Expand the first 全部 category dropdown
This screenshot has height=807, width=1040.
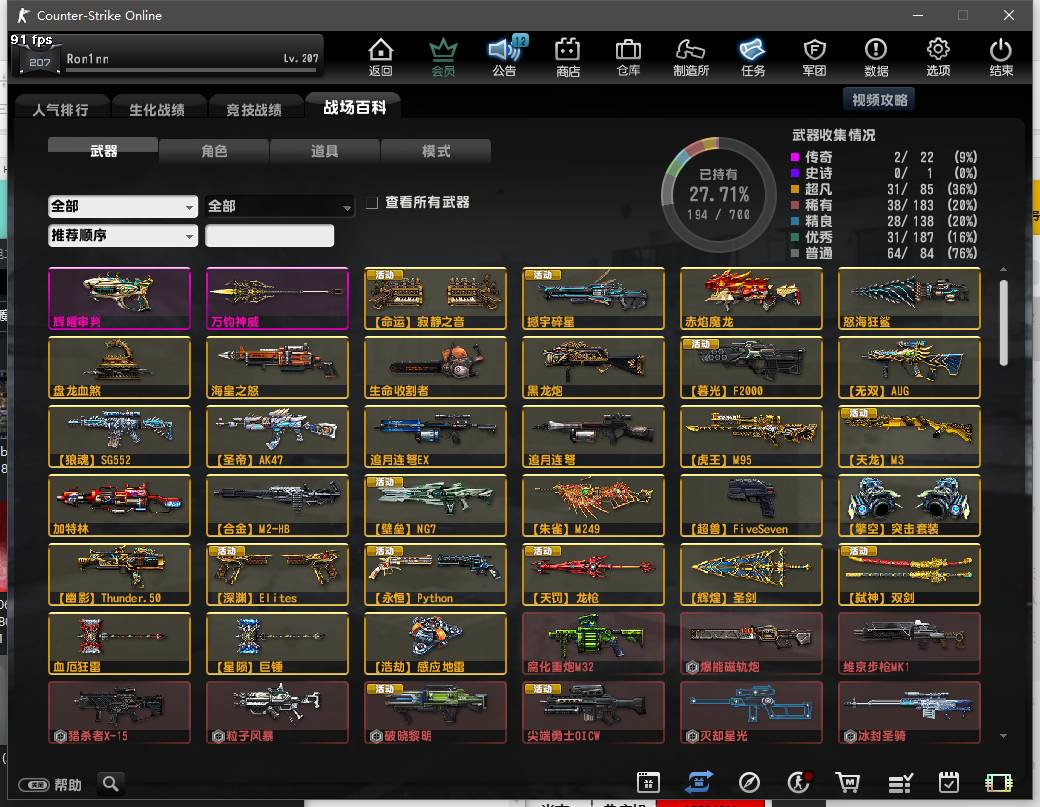pyautogui.click(x=123, y=206)
